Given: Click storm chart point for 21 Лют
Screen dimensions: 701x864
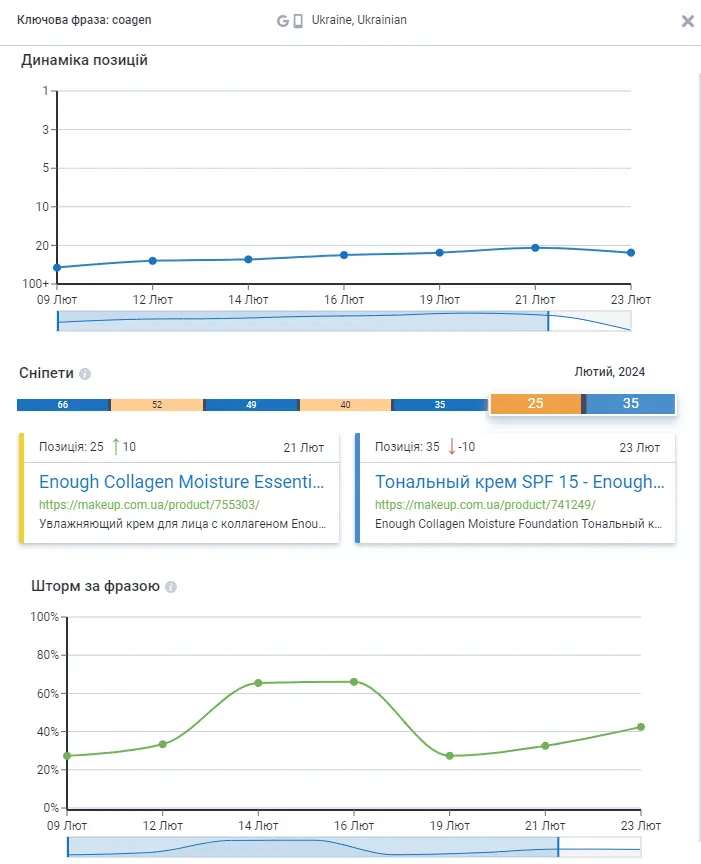Looking at the screenshot, I should [545, 746].
